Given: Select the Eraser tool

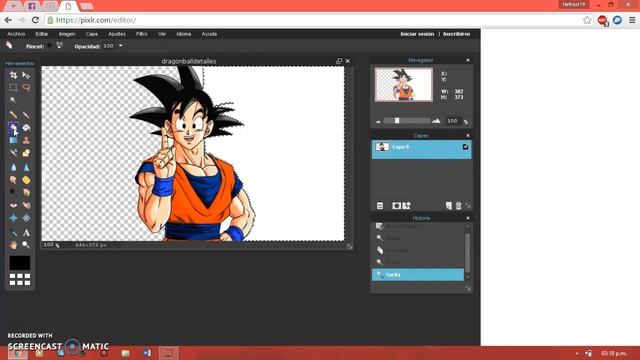Looking at the screenshot, I should pos(13,127).
